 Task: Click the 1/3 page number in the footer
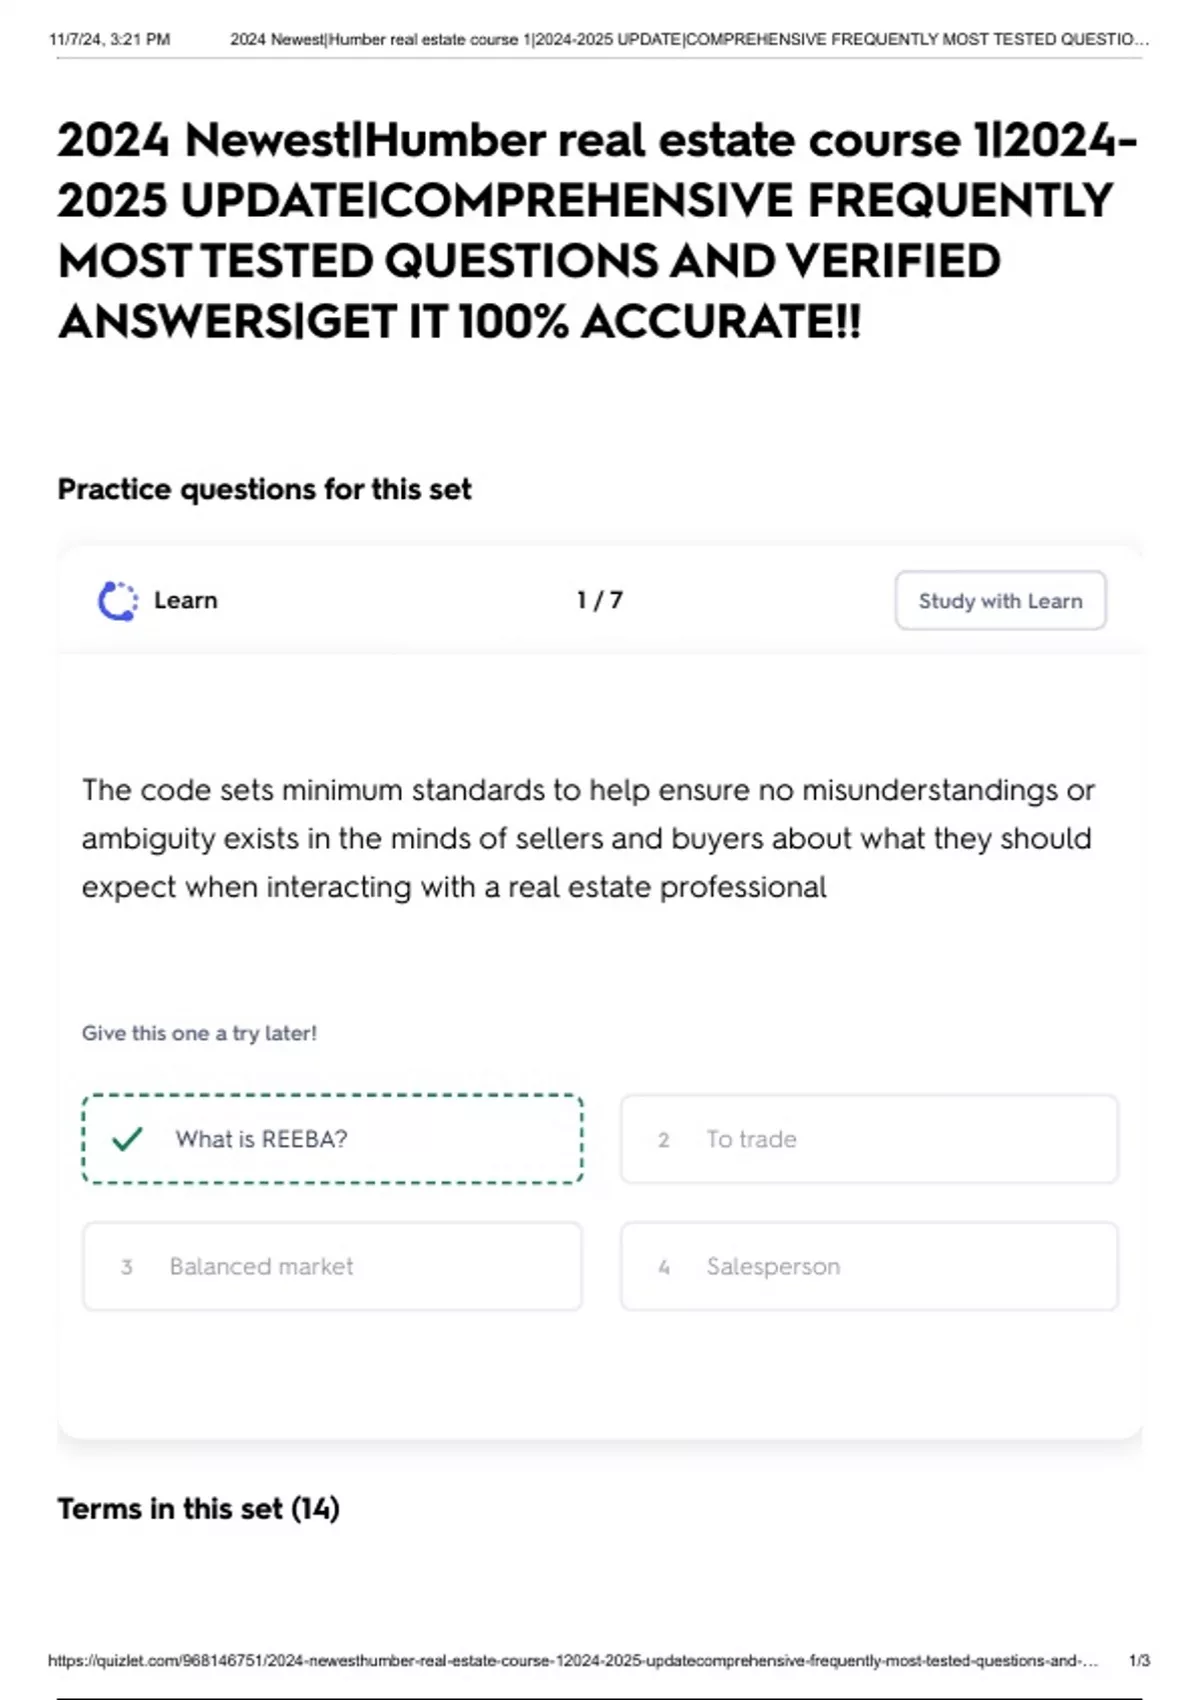tap(1139, 1661)
